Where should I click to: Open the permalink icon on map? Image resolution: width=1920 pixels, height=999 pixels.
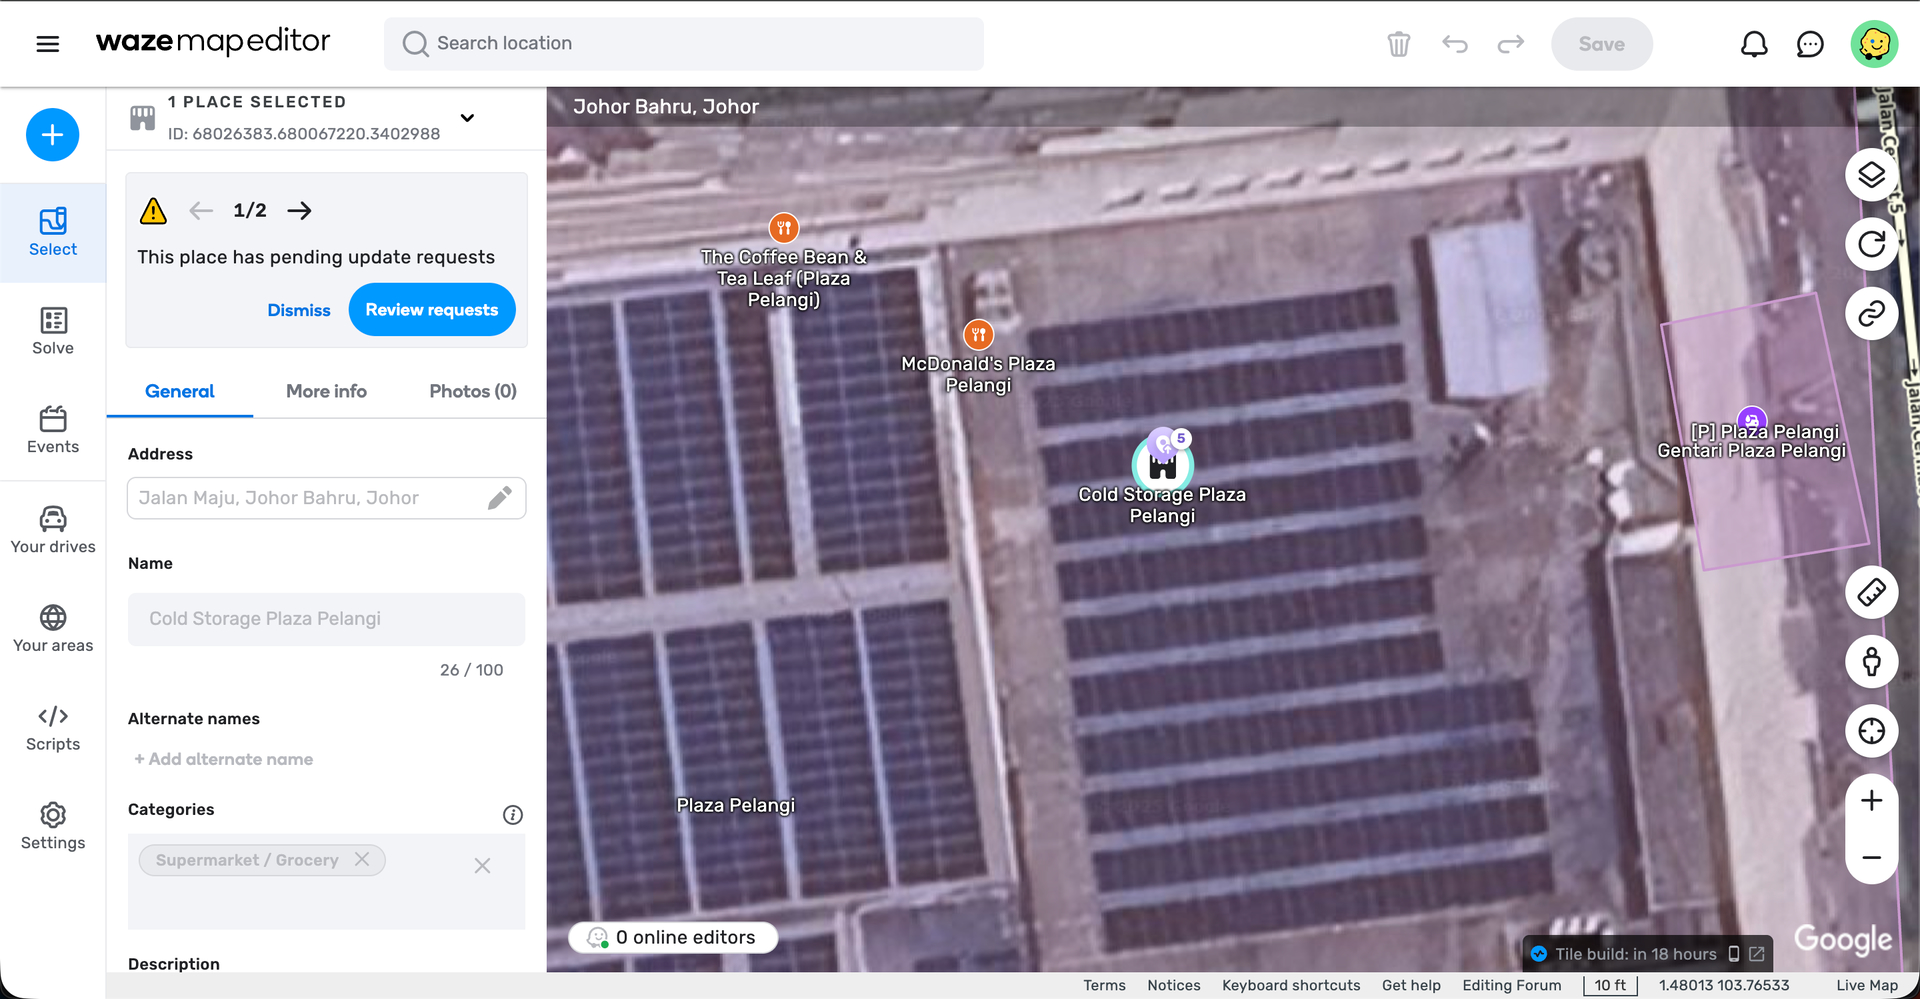(1871, 314)
